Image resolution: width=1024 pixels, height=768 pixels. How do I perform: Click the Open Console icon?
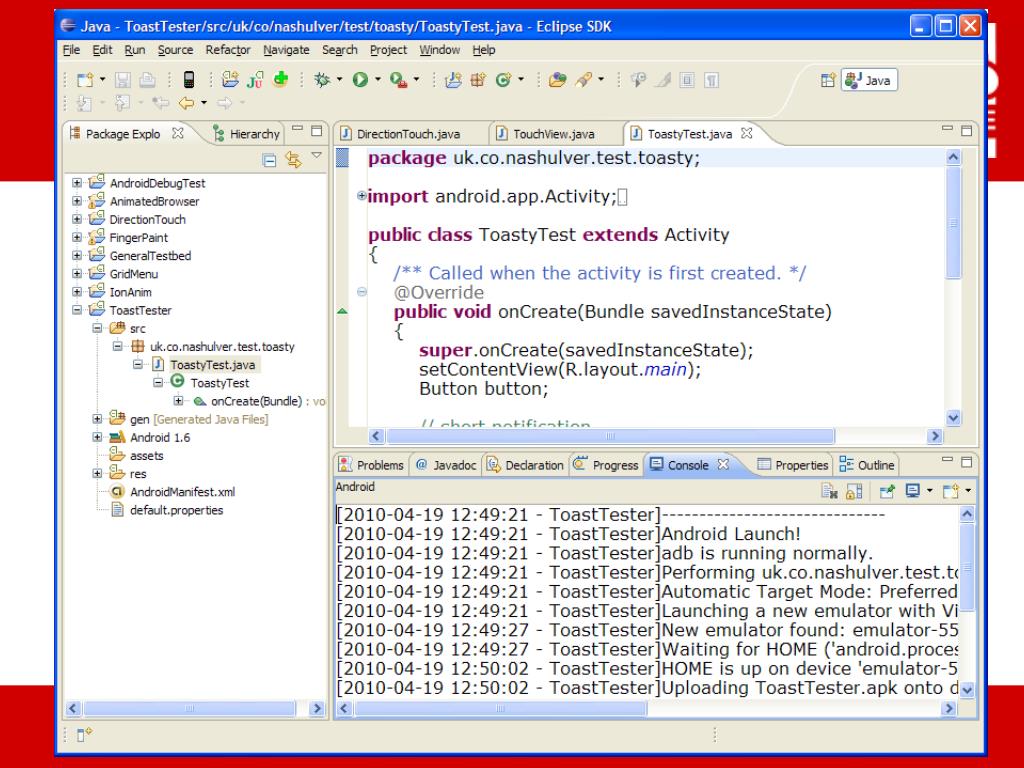tap(950, 491)
